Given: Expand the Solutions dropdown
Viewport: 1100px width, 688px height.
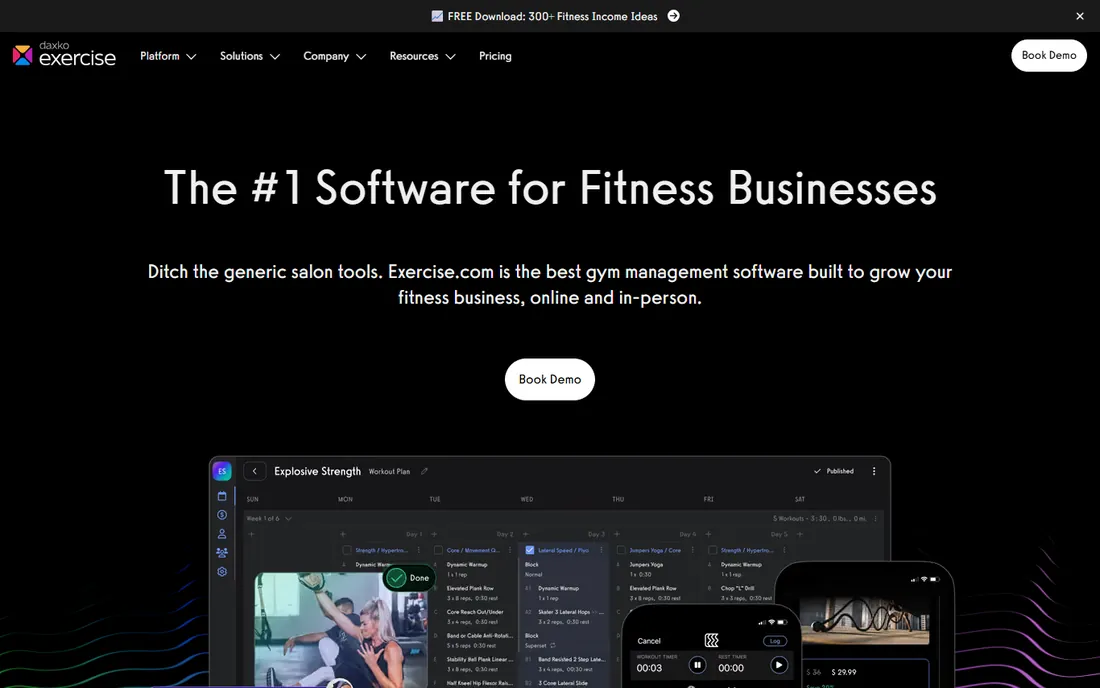Looking at the screenshot, I should (250, 56).
